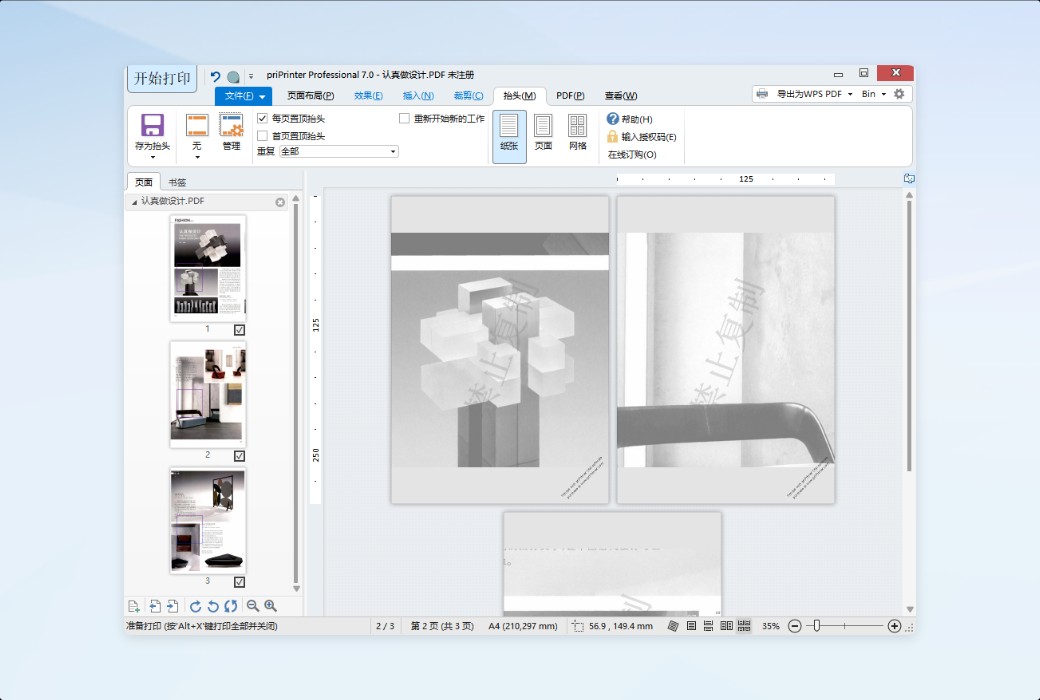Click the 无 letterhead icon
This screenshot has height=700, width=1040.
coord(197,125)
